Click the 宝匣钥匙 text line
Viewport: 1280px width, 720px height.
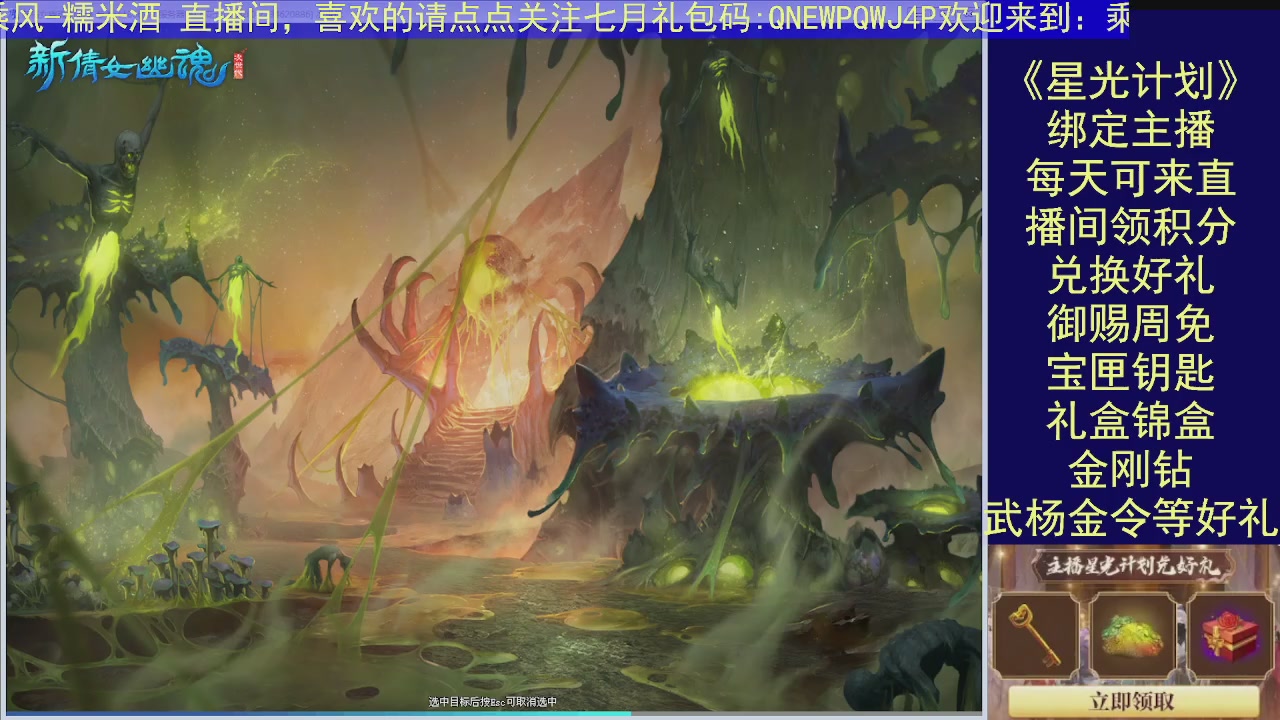(1131, 373)
